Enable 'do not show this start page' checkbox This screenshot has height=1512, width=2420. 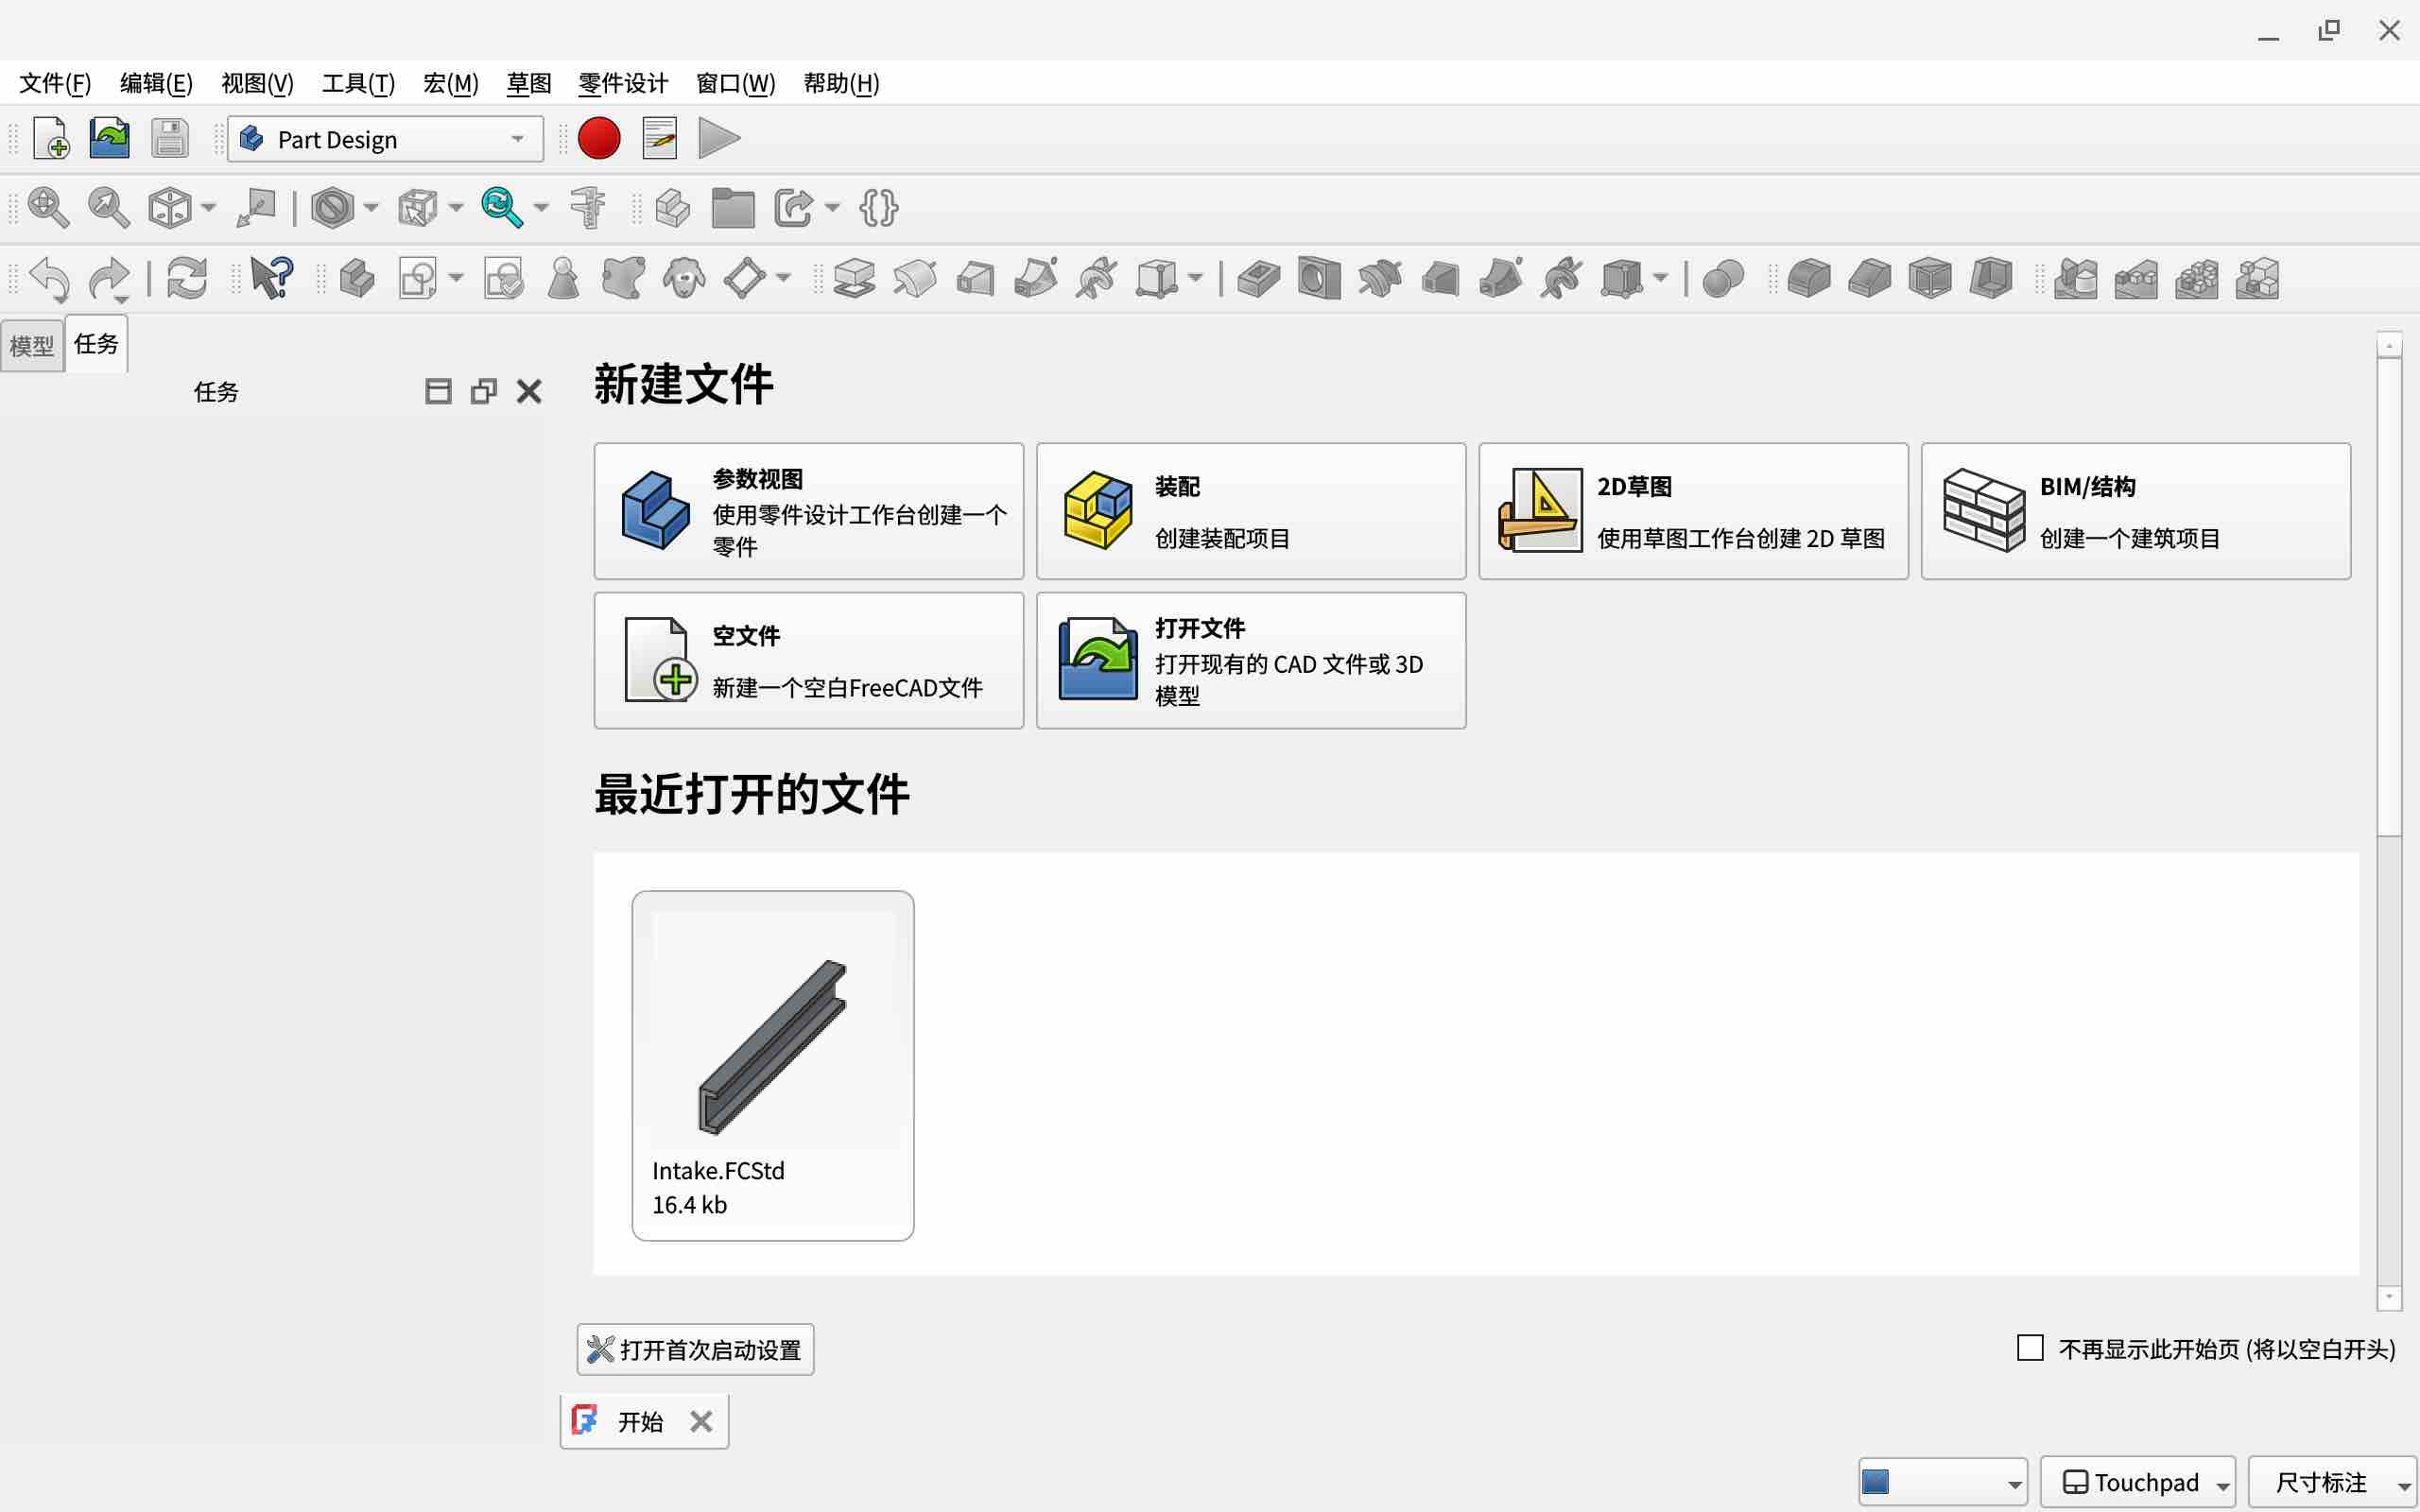pyautogui.click(x=2029, y=1348)
